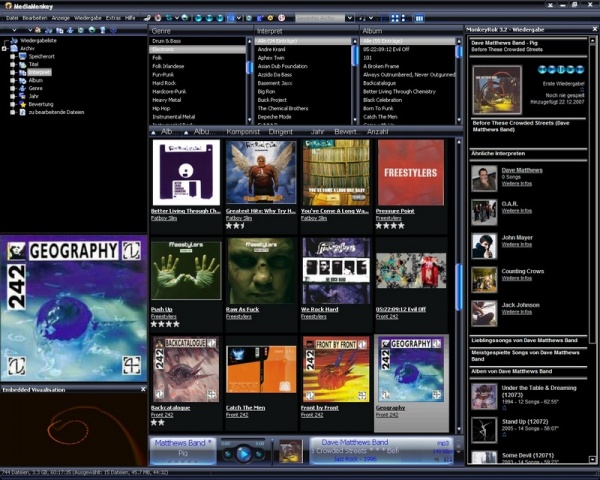The height and width of the screenshot is (480, 600).
Task: Open the Pressure Point album thumbnail
Action: tap(410, 172)
